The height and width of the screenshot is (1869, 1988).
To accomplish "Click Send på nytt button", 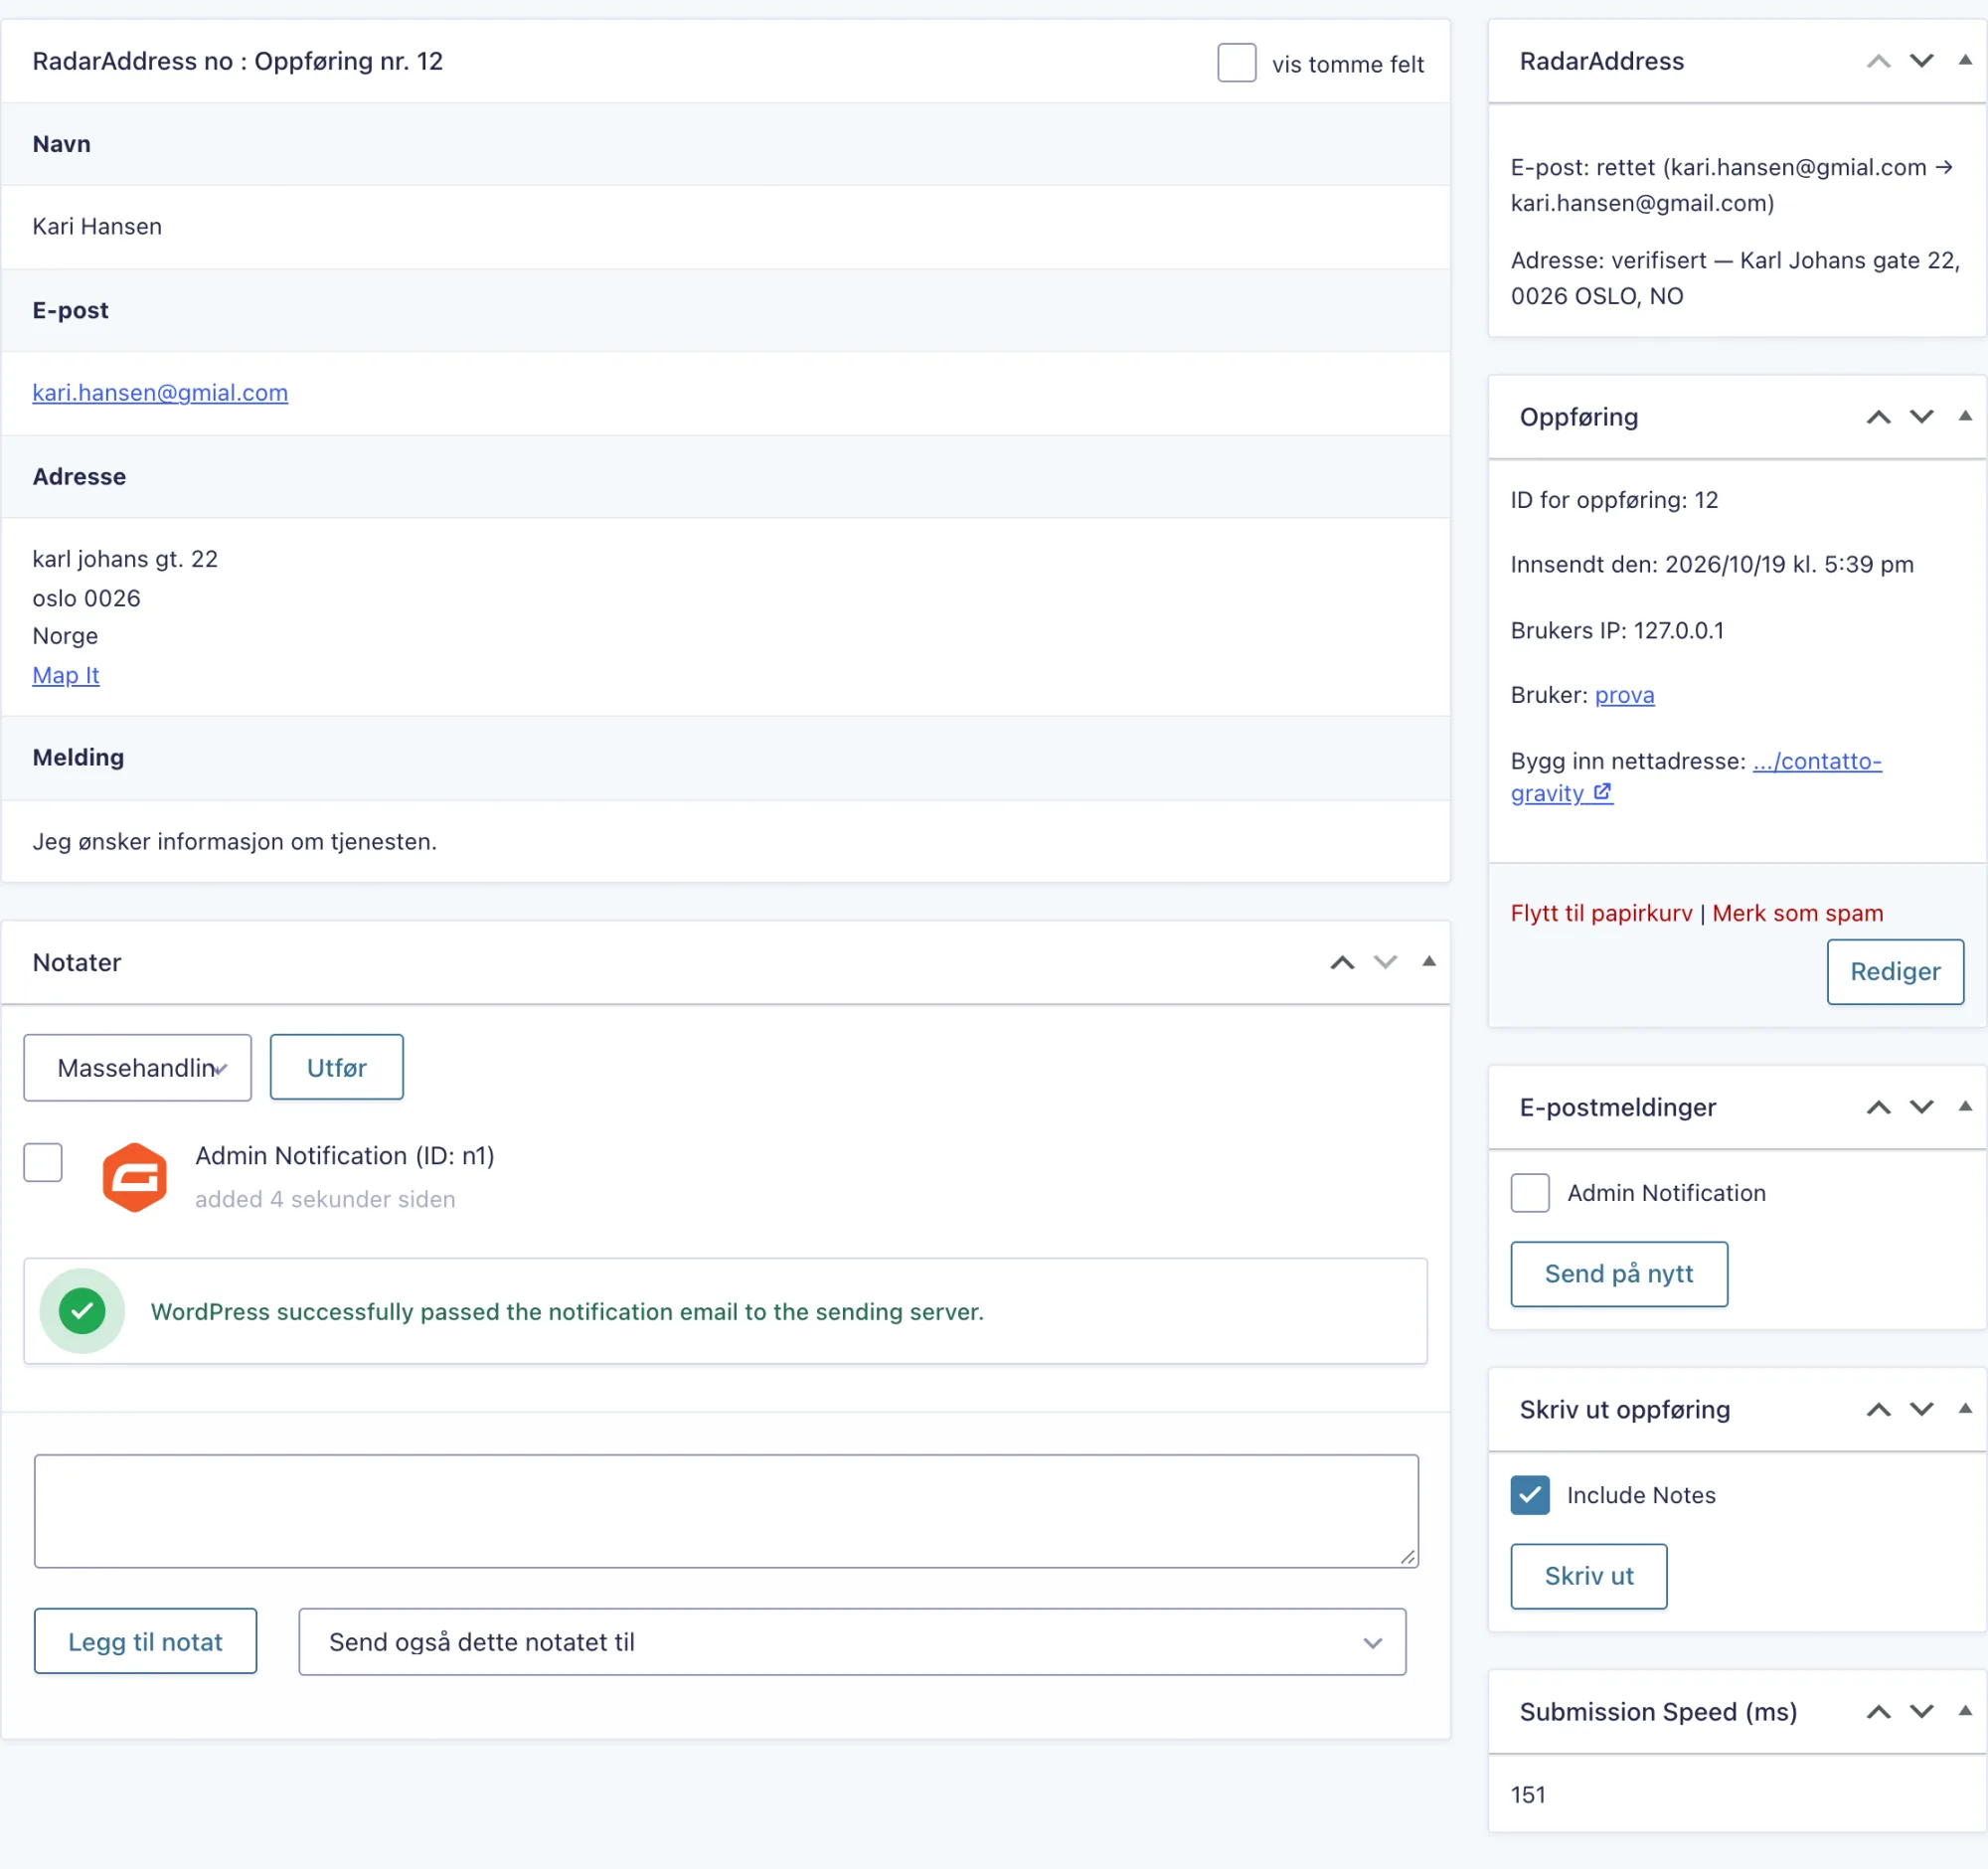I will (x=1618, y=1273).
